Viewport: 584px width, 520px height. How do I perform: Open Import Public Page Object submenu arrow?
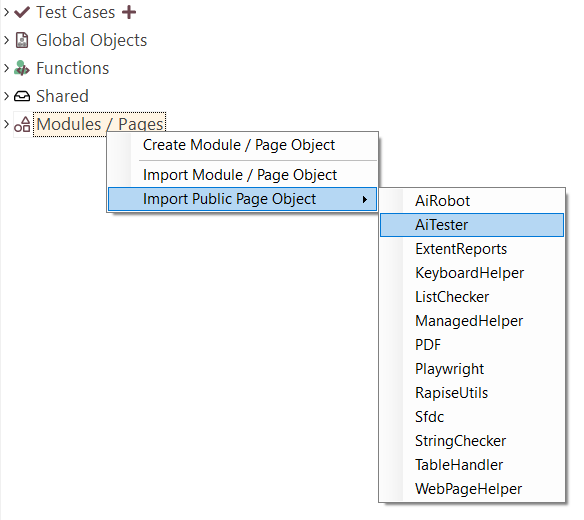coord(365,200)
